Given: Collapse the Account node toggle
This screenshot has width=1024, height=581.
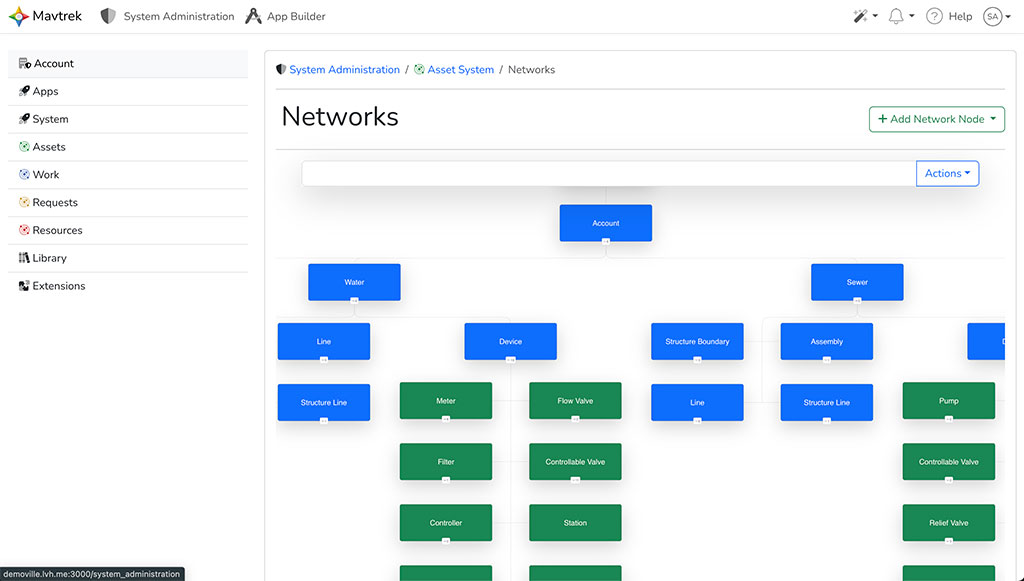Looking at the screenshot, I should 606,241.
